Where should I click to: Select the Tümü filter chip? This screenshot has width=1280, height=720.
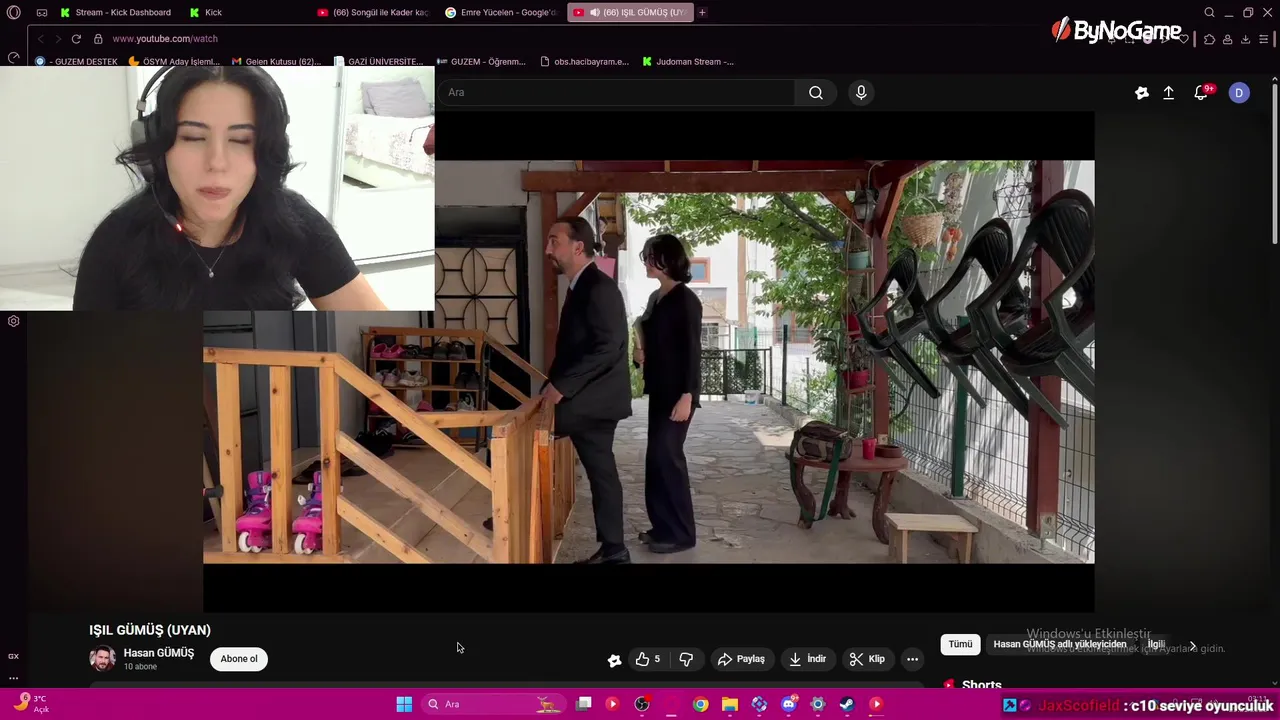pyautogui.click(x=960, y=644)
